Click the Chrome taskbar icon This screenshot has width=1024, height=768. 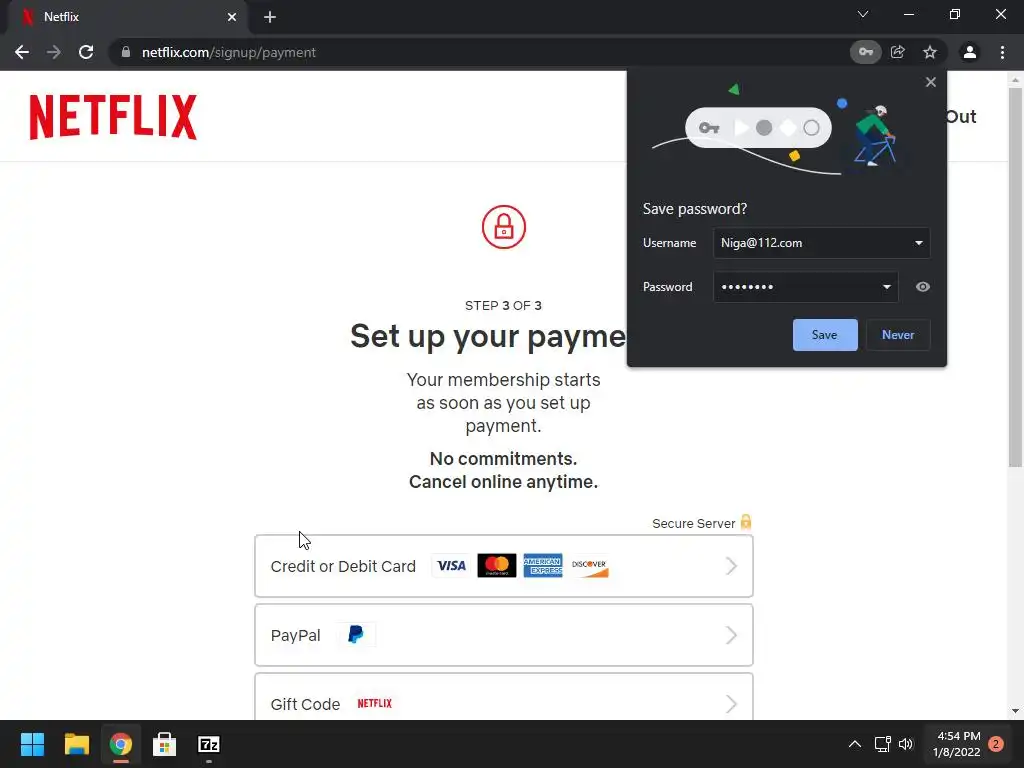pyautogui.click(x=121, y=744)
